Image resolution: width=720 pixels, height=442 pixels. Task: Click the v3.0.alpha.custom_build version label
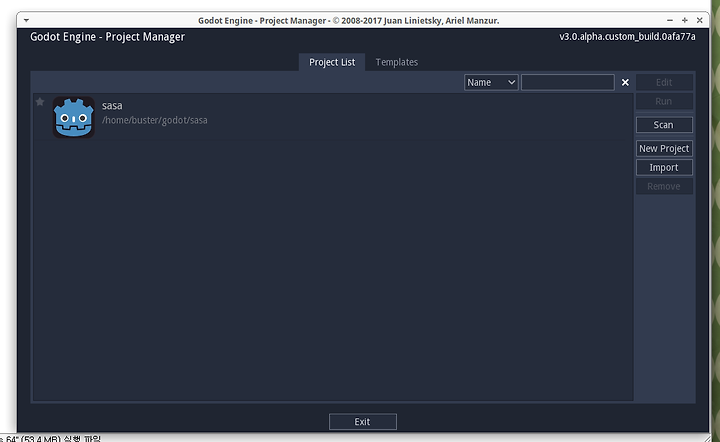627,37
